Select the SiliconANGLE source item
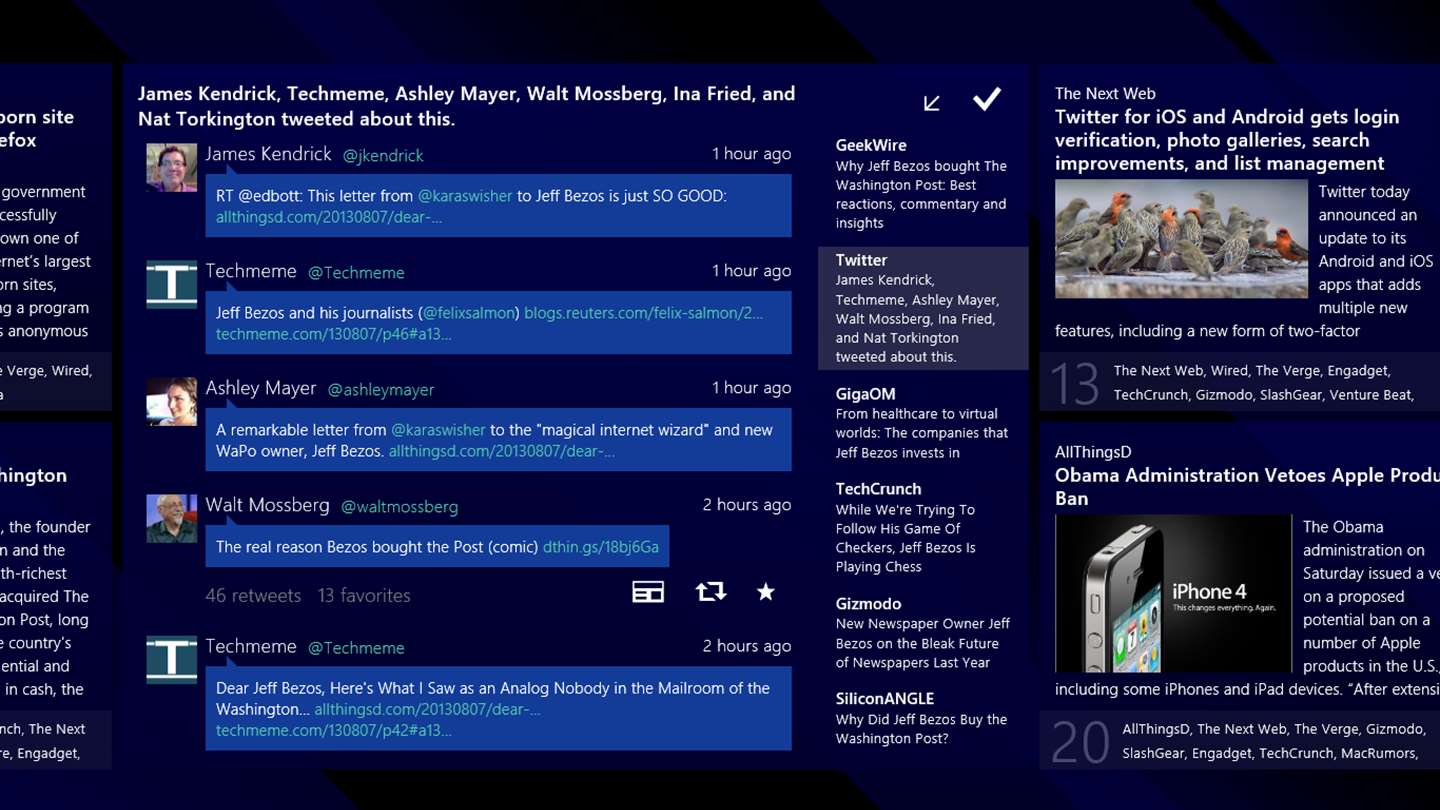Screen dimensions: 1440x810 click(923, 719)
